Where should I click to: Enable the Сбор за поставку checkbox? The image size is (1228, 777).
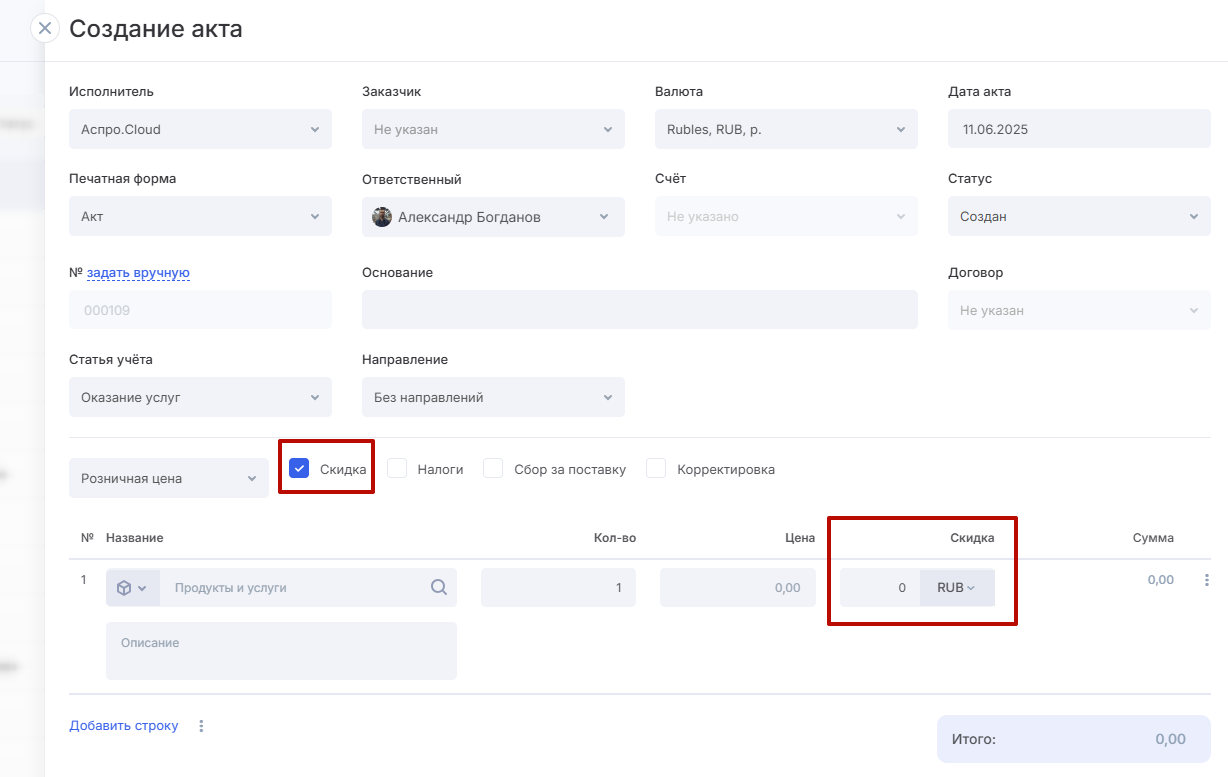pos(493,468)
